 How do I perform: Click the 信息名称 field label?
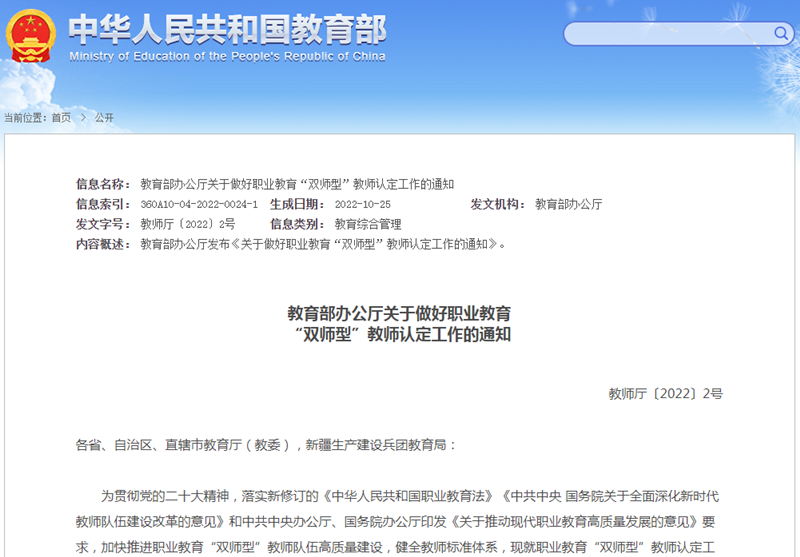[x=103, y=184]
